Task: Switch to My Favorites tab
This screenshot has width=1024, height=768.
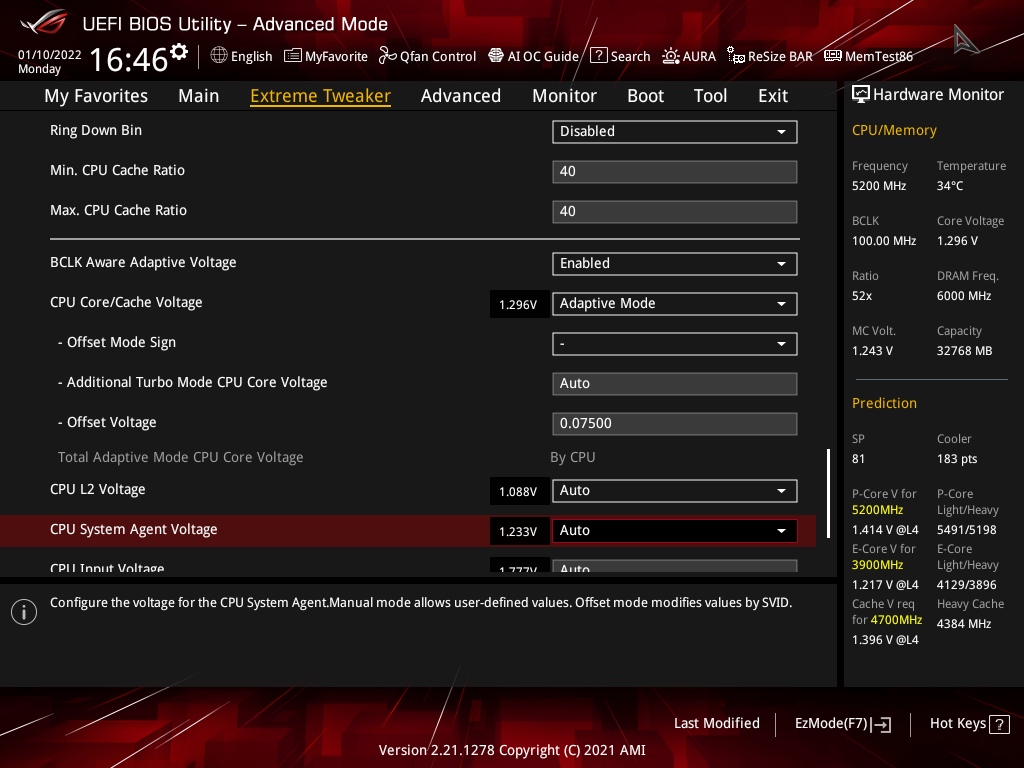Action: pyautogui.click(x=96, y=96)
